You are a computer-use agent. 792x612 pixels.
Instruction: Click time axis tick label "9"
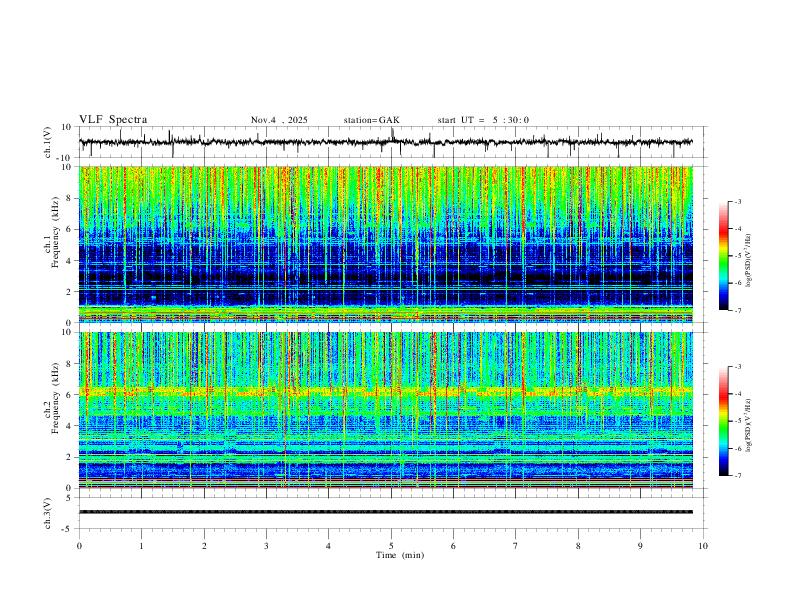click(640, 546)
